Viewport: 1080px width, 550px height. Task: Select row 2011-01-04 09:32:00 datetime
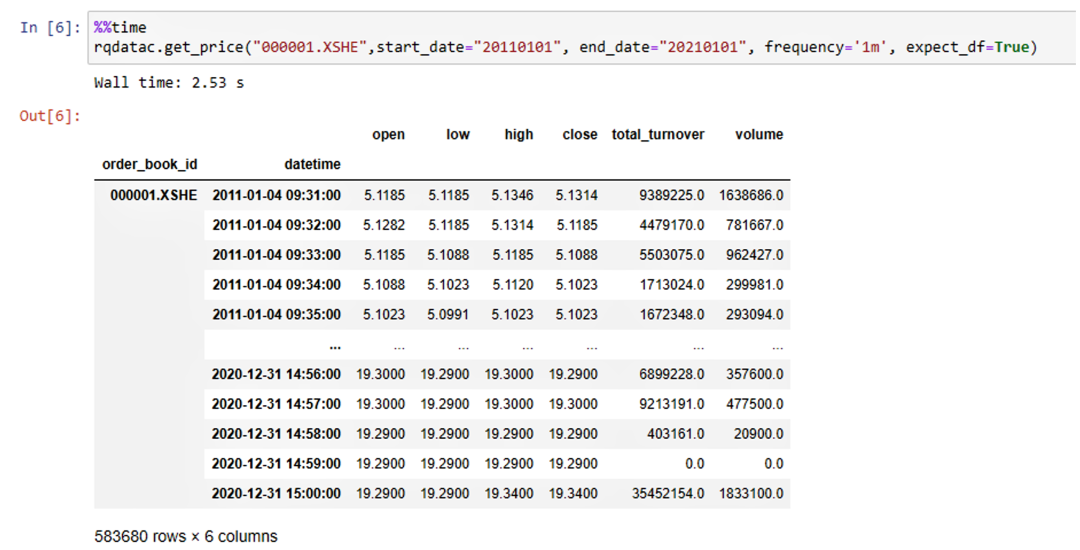pyautogui.click(x=276, y=225)
